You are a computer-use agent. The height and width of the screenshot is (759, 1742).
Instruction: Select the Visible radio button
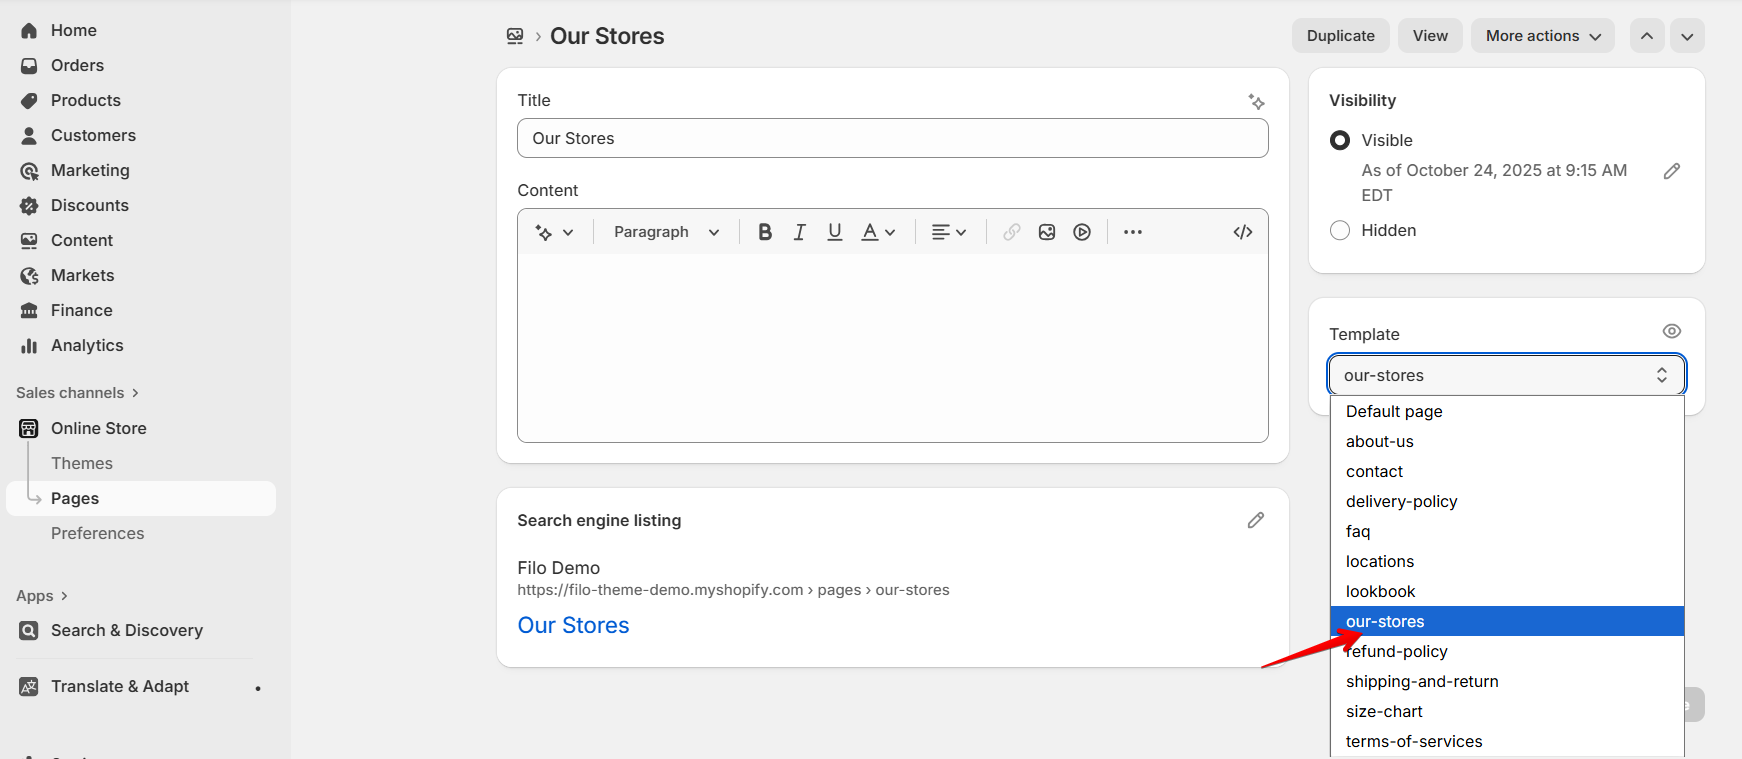pos(1340,141)
